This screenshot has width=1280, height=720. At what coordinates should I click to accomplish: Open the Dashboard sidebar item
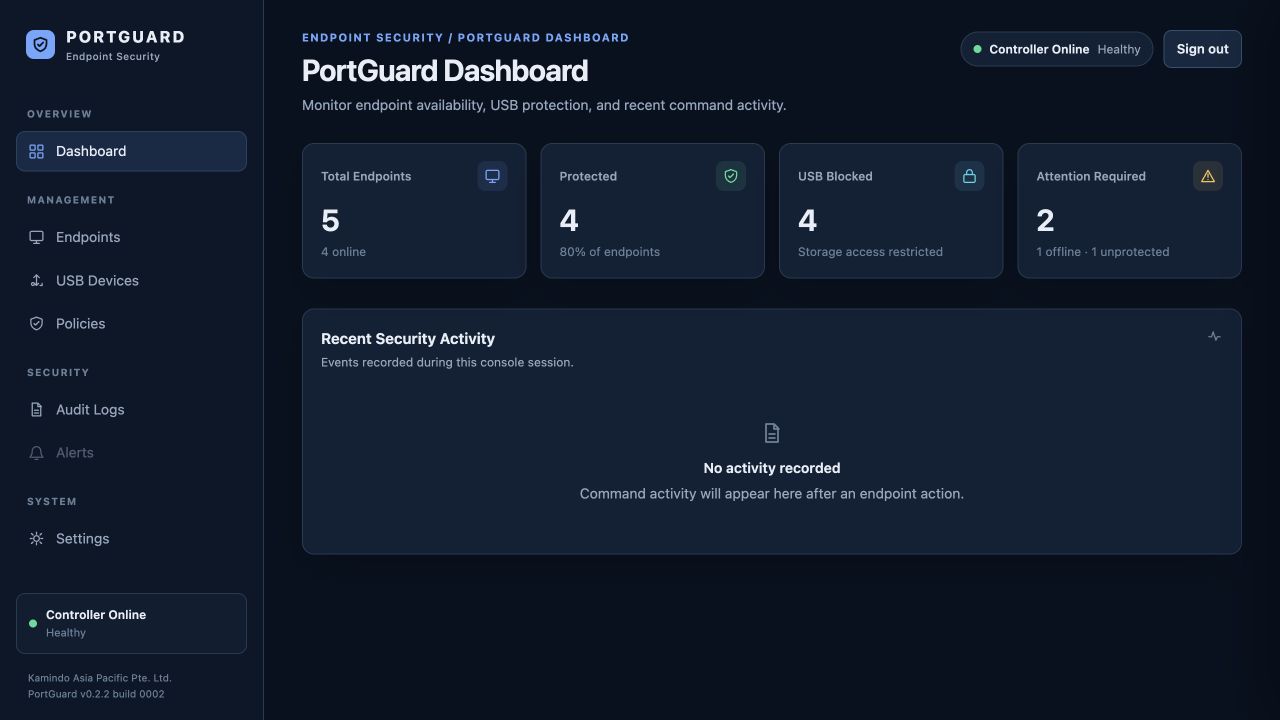[131, 151]
